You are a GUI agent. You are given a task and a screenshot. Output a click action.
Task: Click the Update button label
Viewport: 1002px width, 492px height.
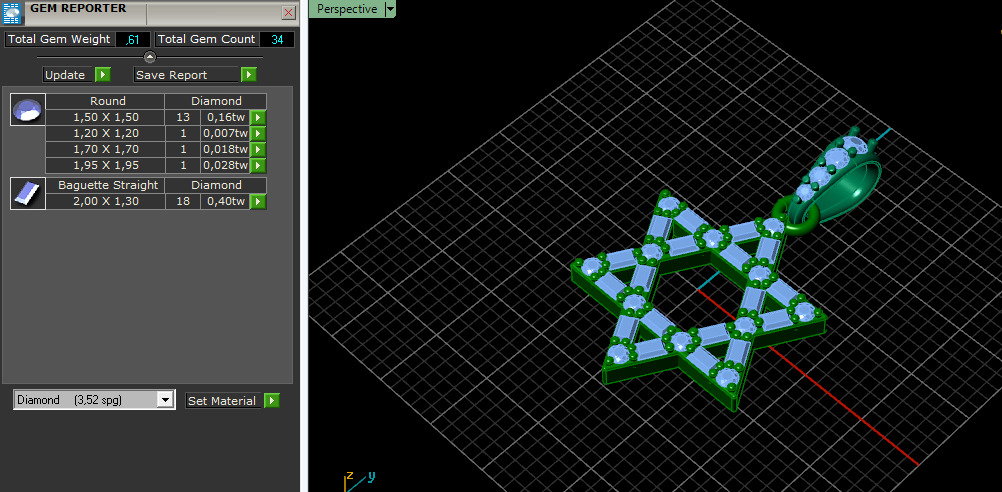tap(68, 75)
